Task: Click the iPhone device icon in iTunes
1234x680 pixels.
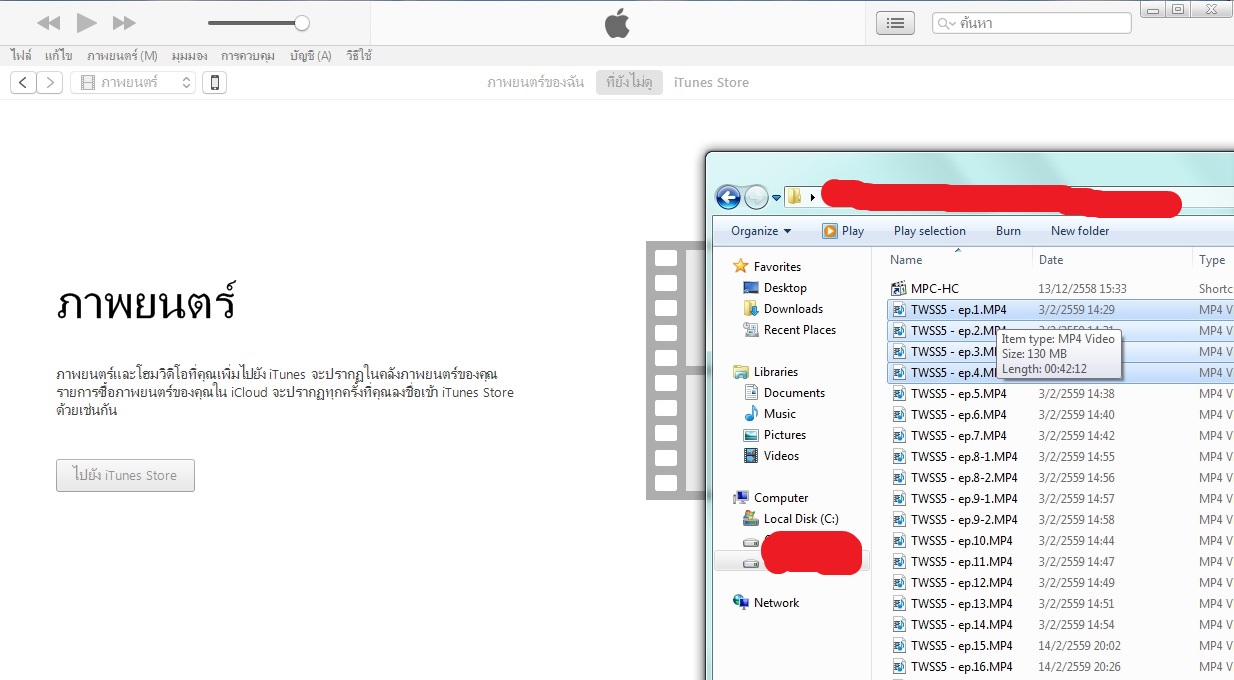Action: [214, 83]
